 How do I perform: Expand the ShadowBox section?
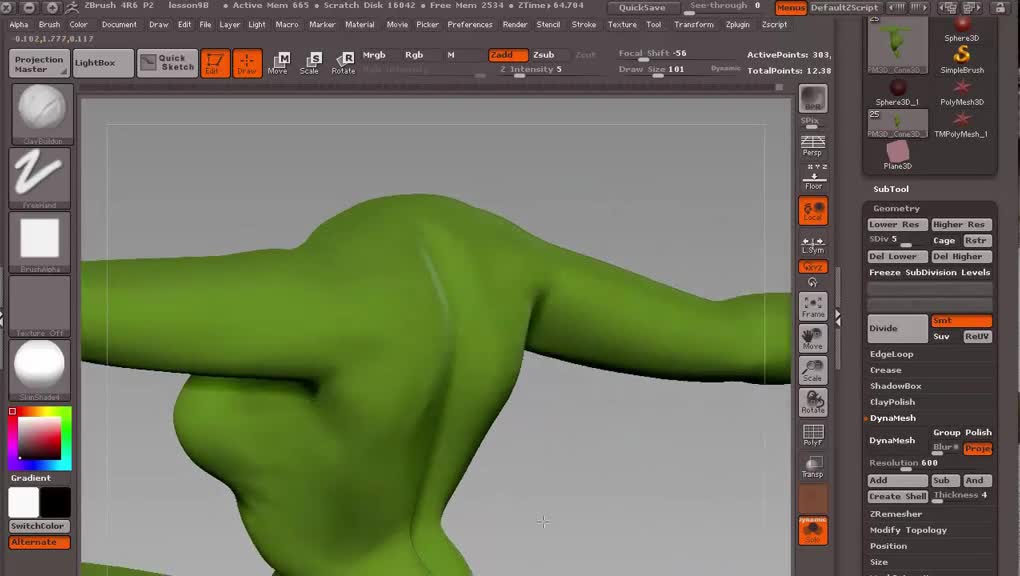(895, 386)
